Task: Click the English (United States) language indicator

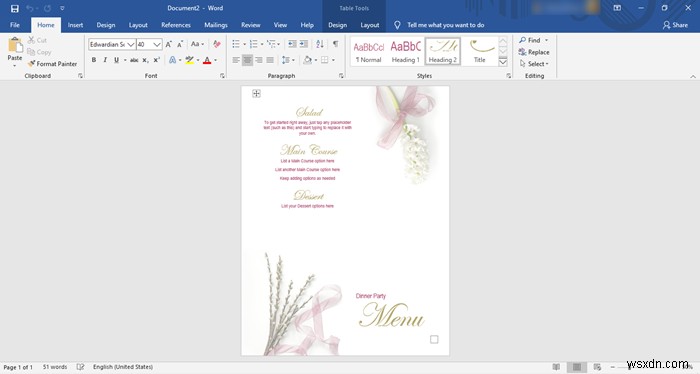Action: 123,367
